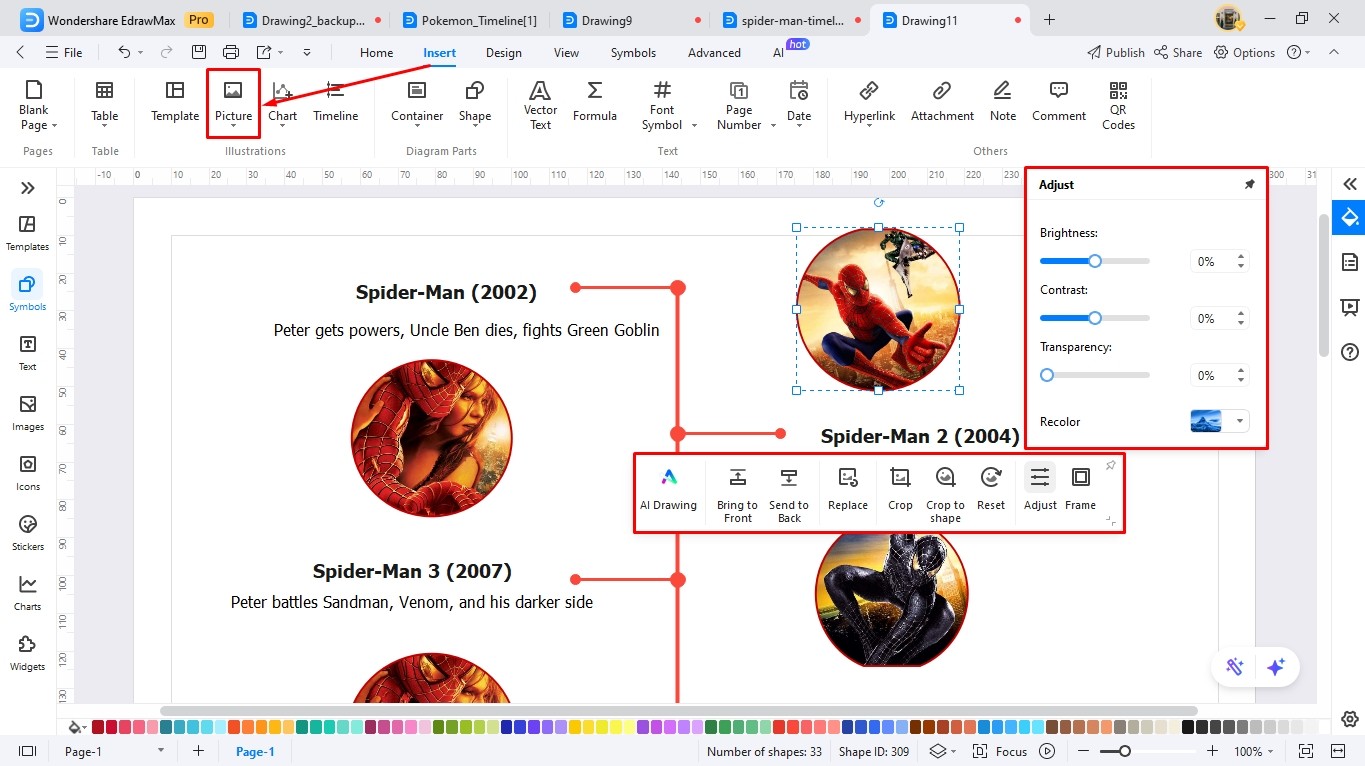Open the Recolor dropdown

point(1241,421)
